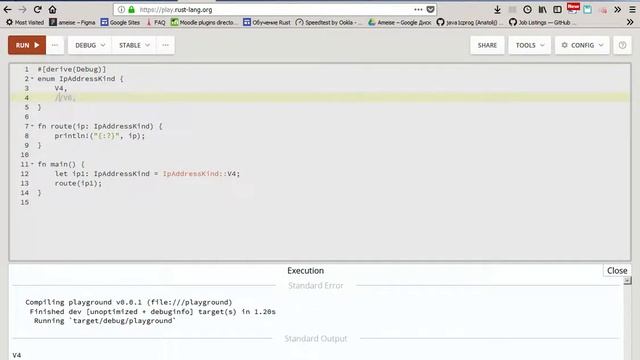Open the playground help question mark icon
The image size is (640, 360).
click(622, 45)
